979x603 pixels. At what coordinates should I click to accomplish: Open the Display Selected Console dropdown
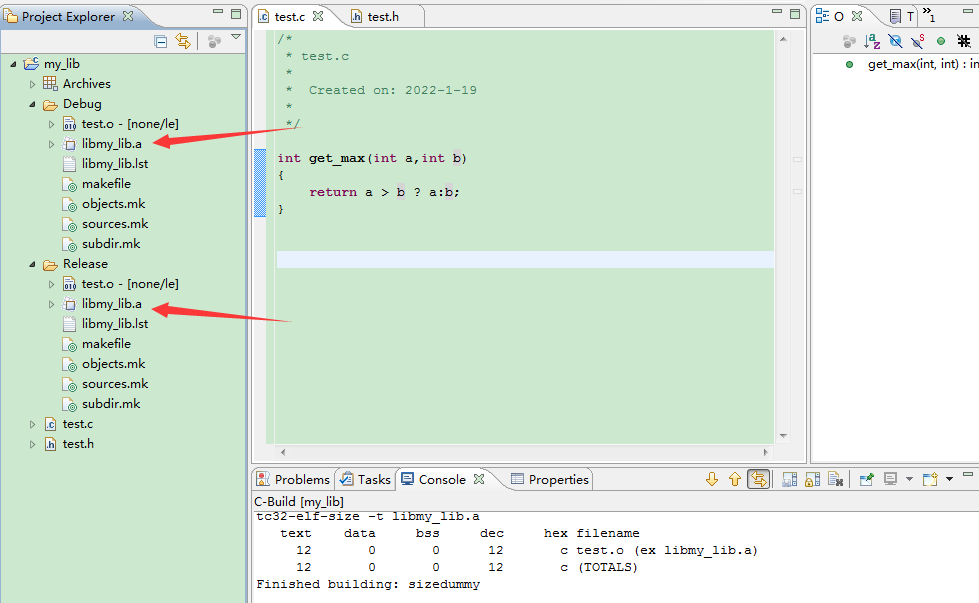tap(910, 479)
